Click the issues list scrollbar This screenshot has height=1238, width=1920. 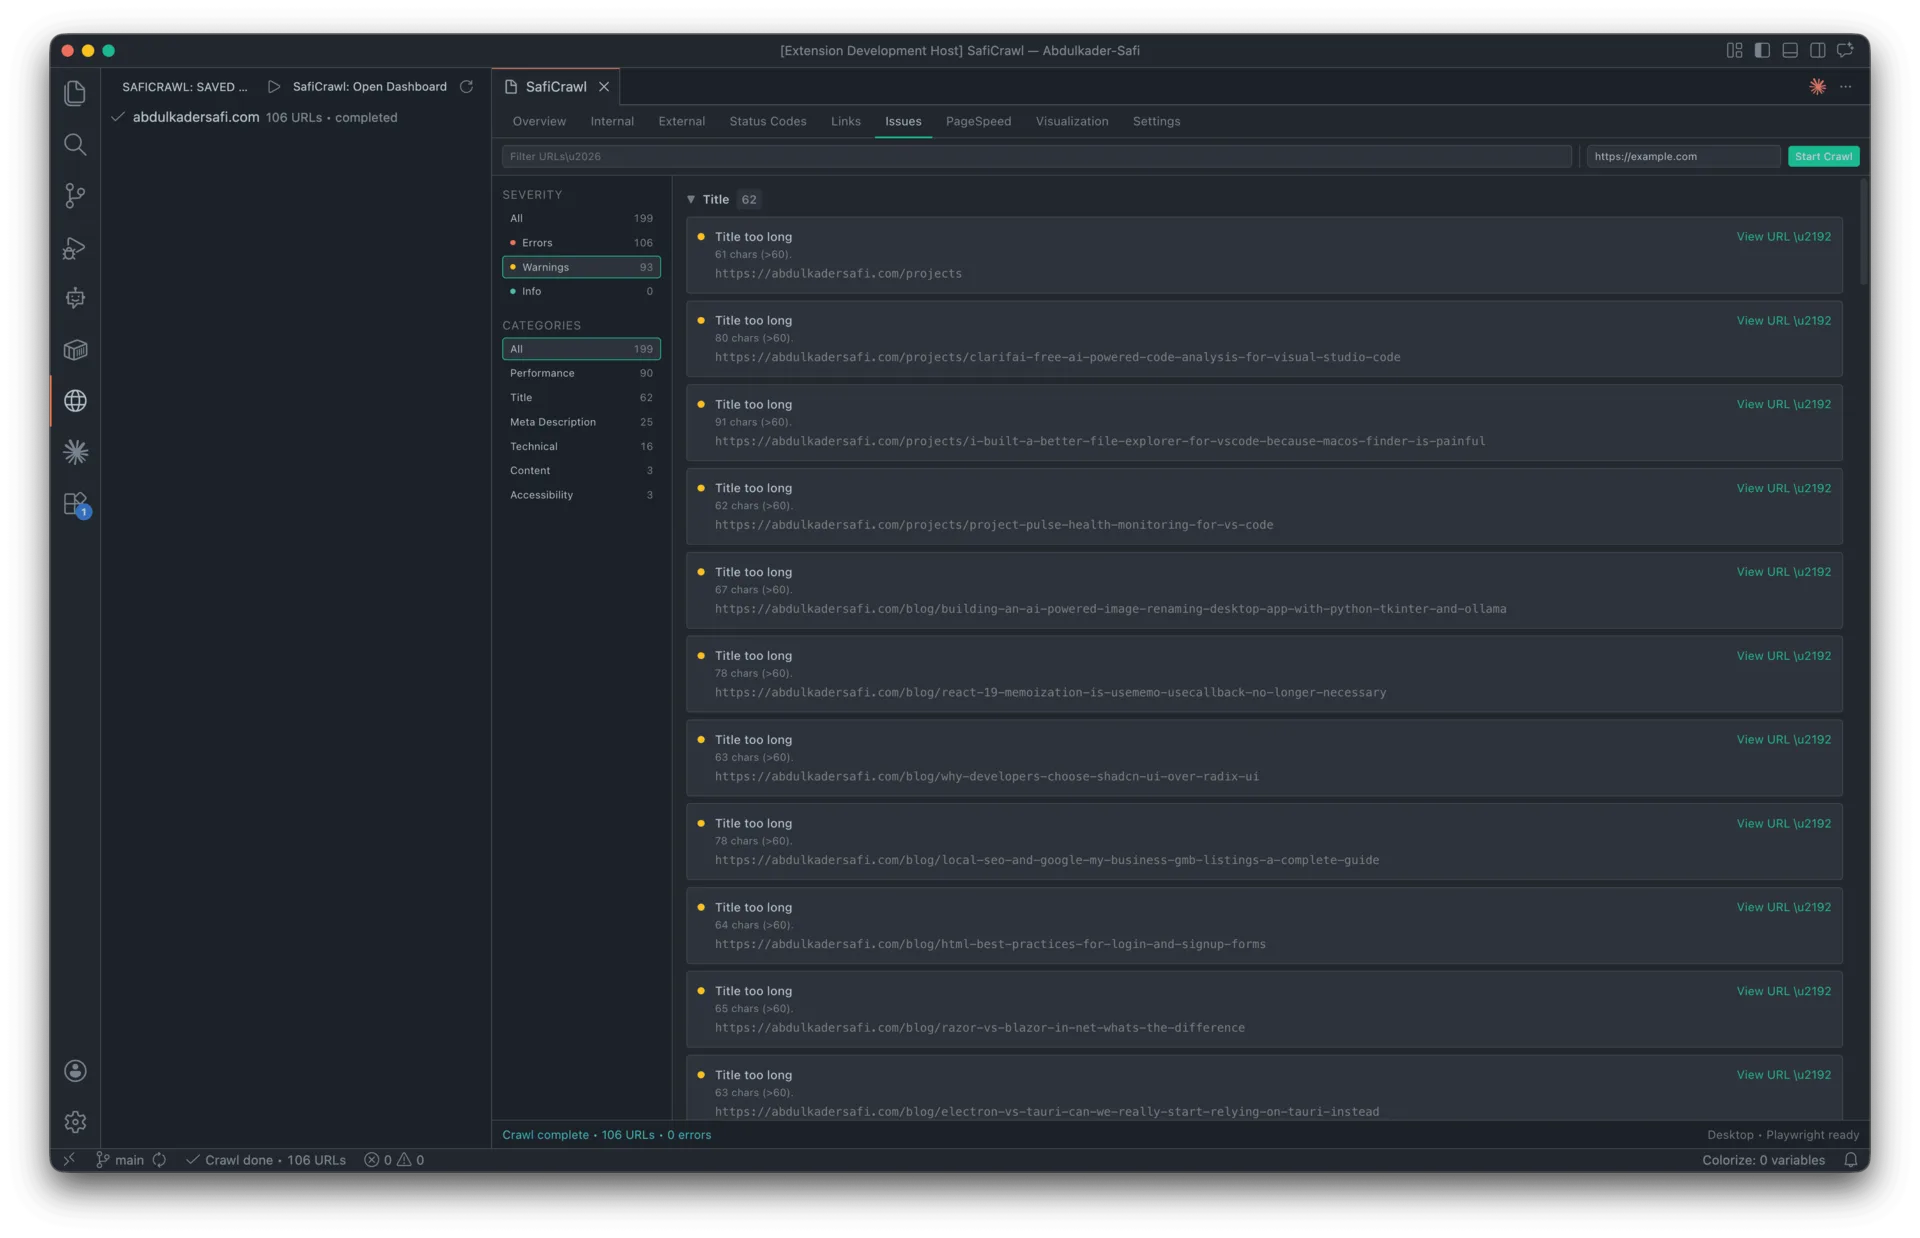coord(1863,232)
